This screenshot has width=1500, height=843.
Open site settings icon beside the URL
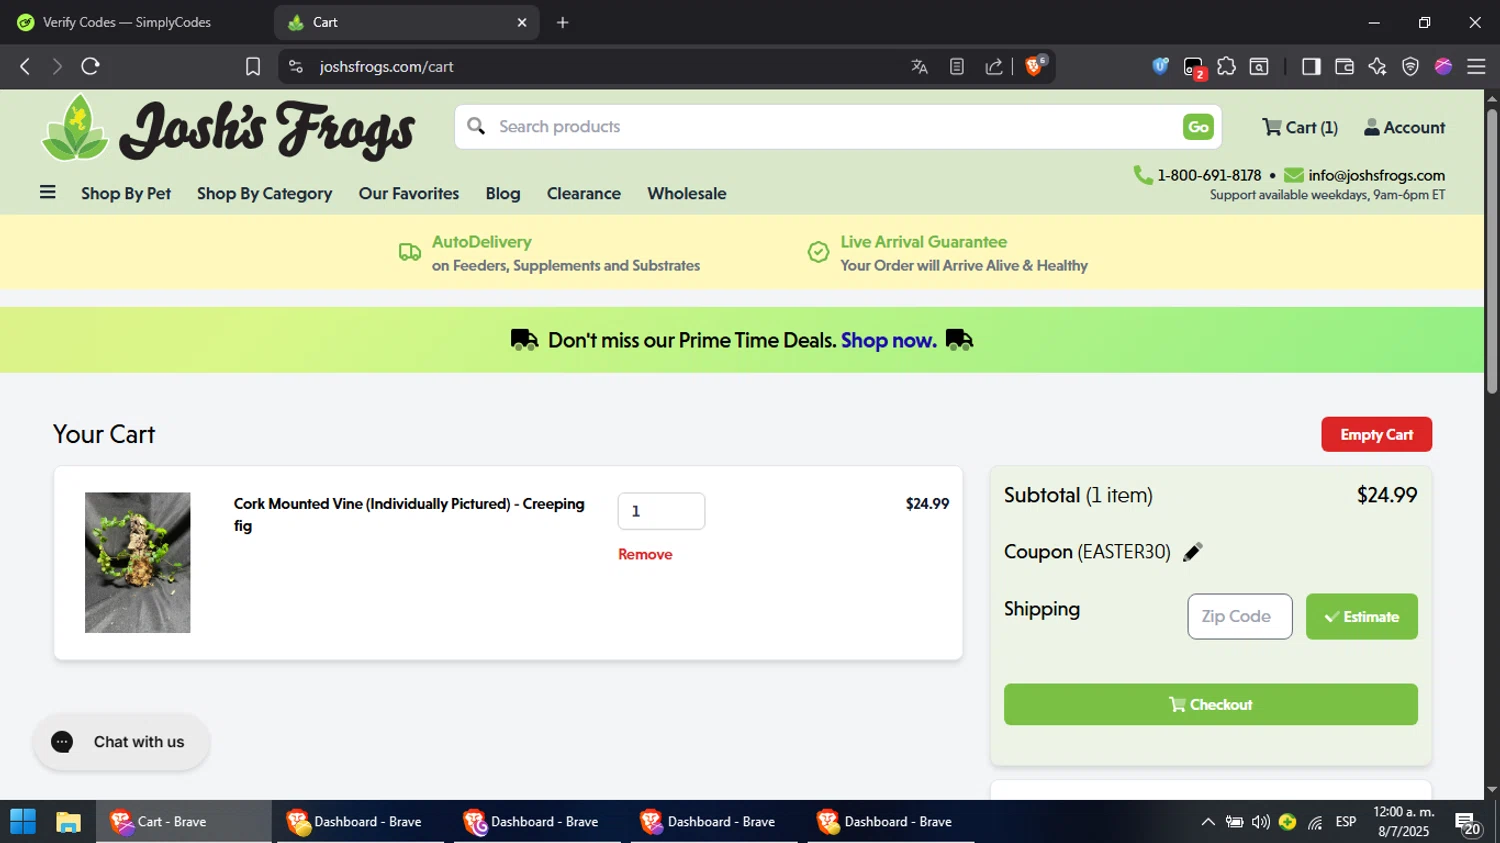coord(295,66)
